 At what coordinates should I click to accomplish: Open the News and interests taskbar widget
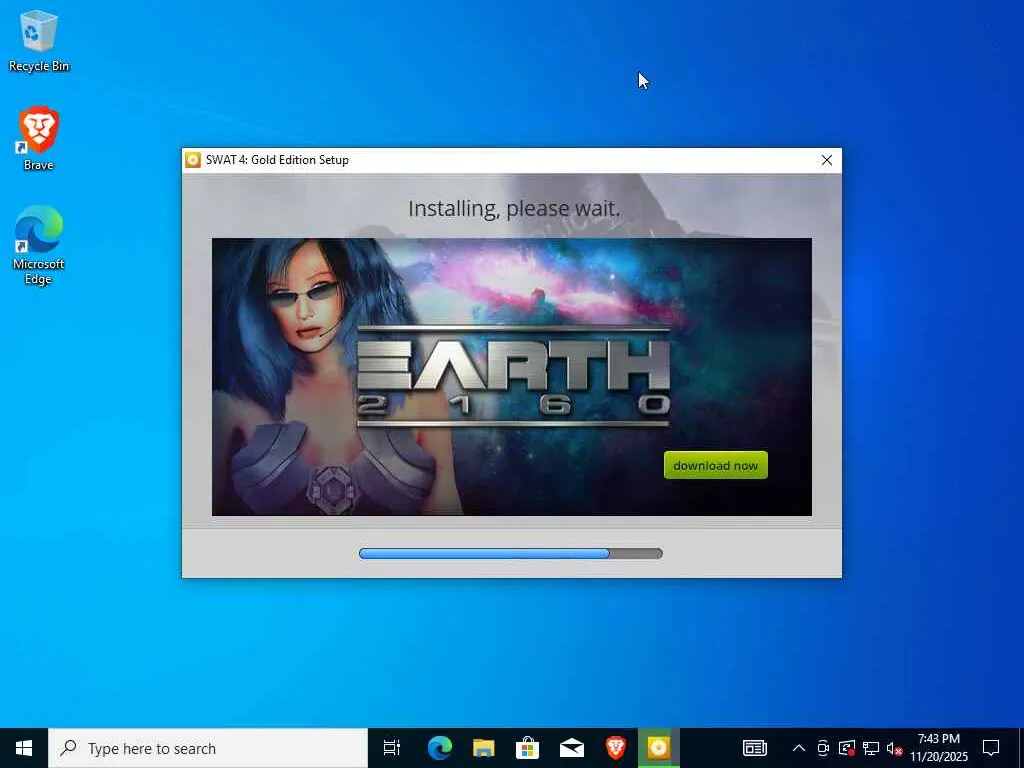click(754, 748)
